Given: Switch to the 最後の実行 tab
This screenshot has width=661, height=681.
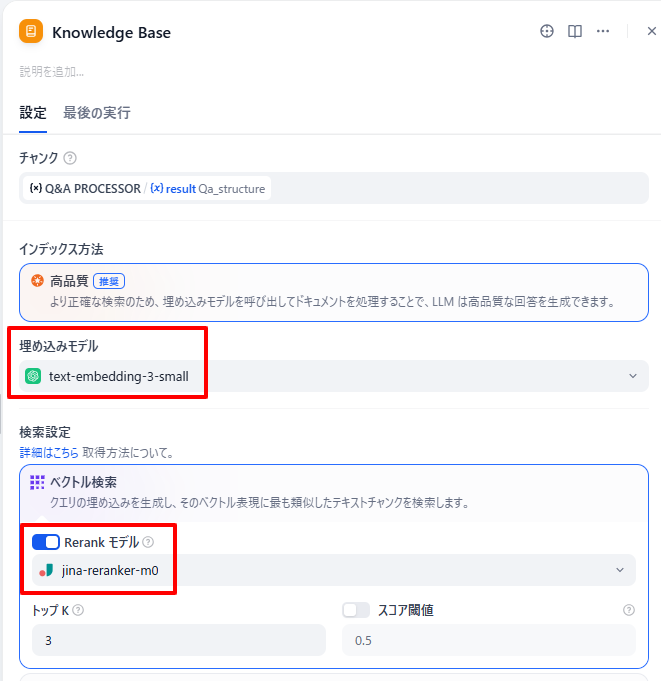Looking at the screenshot, I should [x=97, y=113].
